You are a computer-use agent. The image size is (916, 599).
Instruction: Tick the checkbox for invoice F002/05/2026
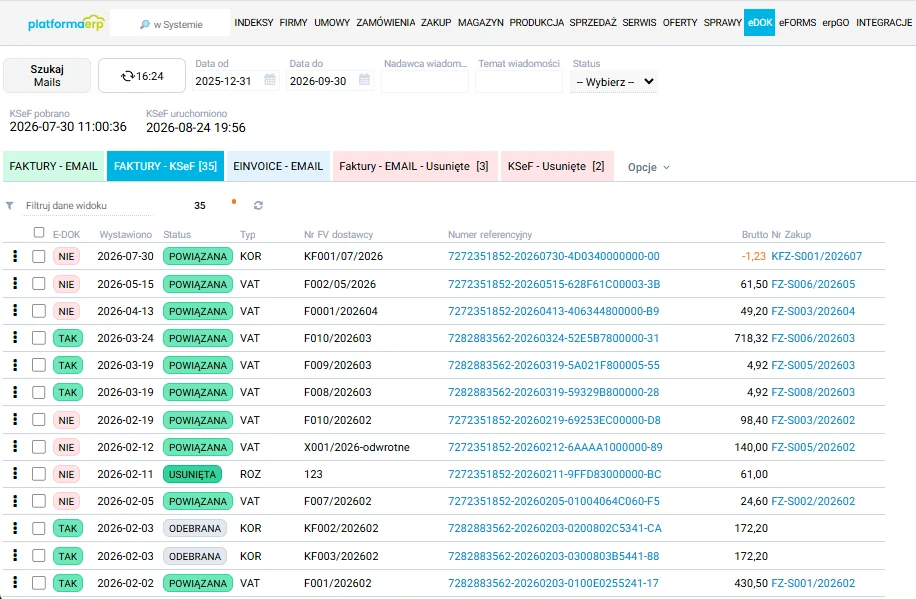(39, 284)
